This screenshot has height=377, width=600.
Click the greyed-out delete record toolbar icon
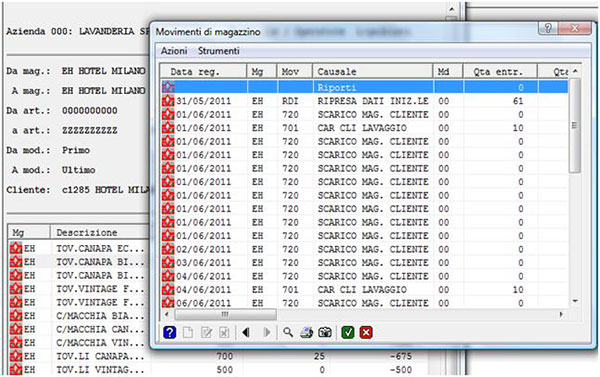[224, 332]
